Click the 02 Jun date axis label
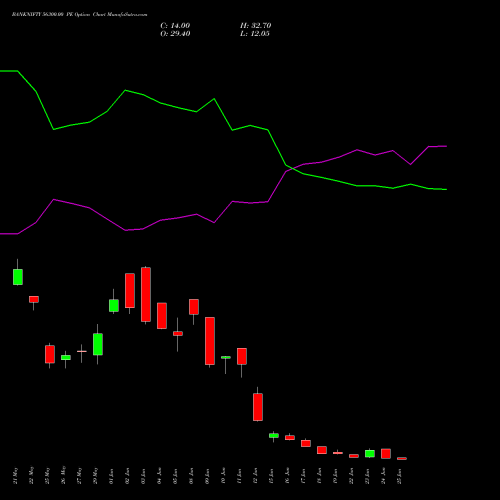500x500 pixels. pyautogui.click(x=127, y=476)
